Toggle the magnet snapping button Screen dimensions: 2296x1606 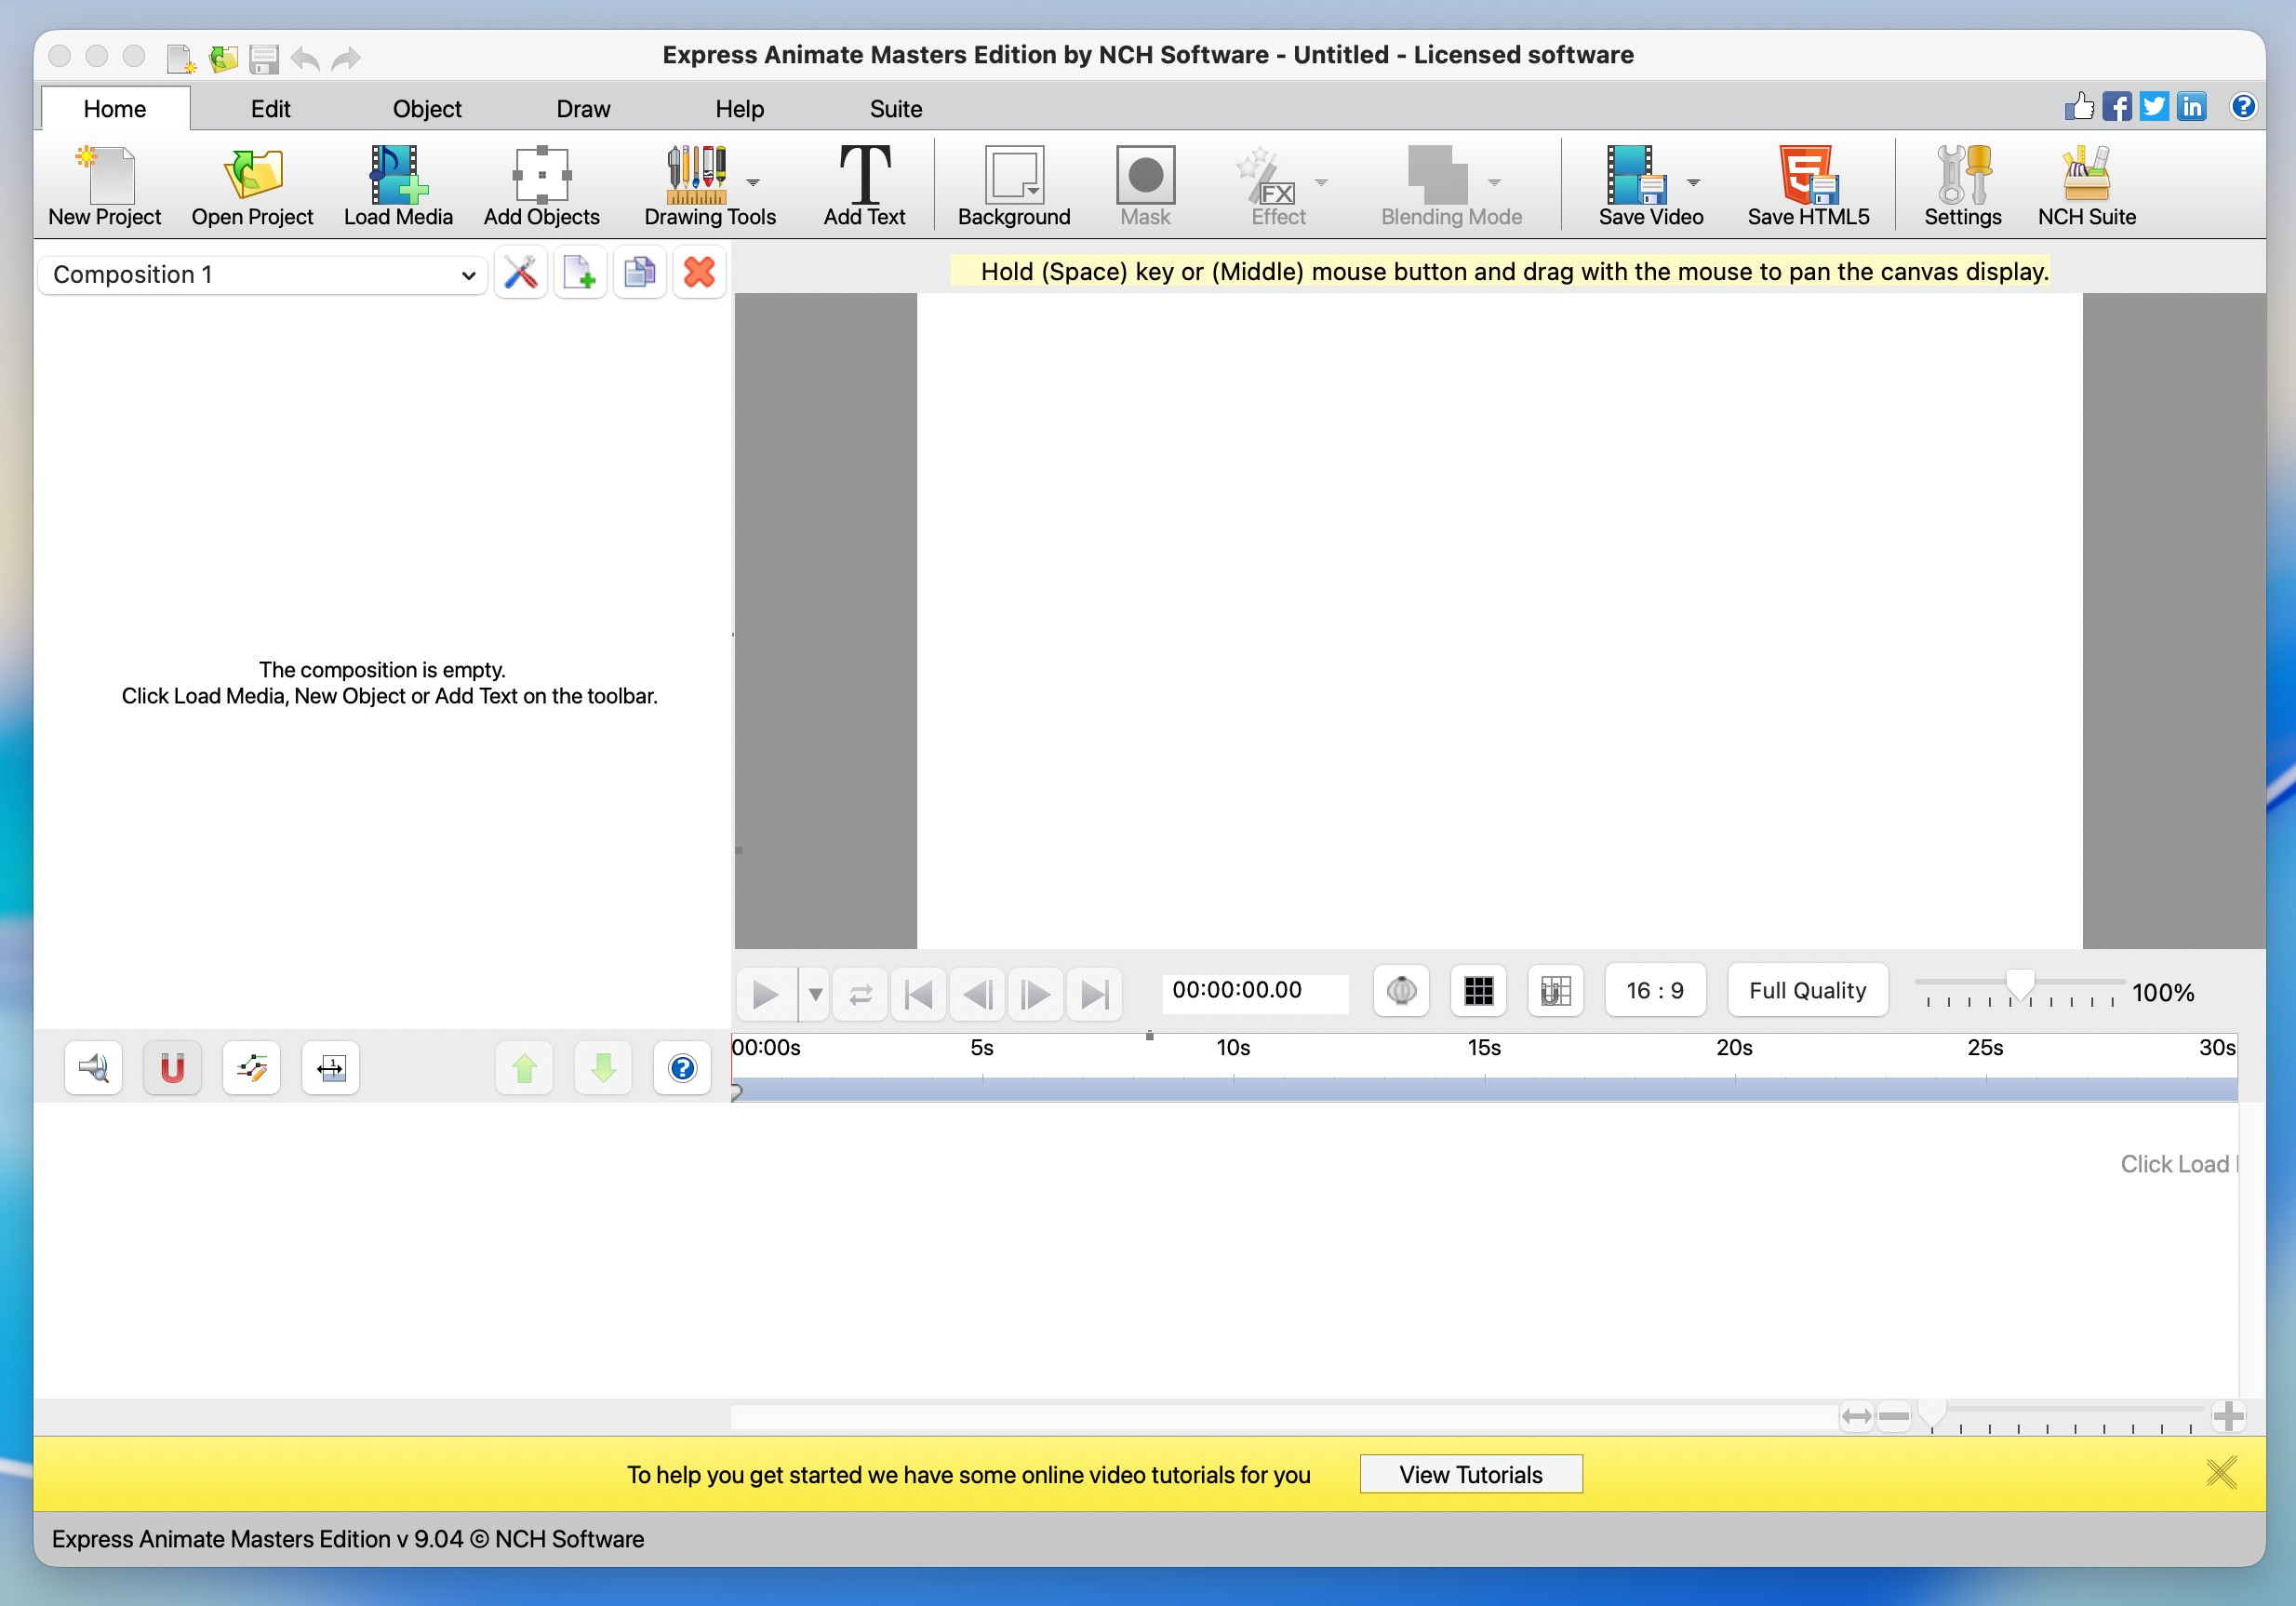(172, 1068)
